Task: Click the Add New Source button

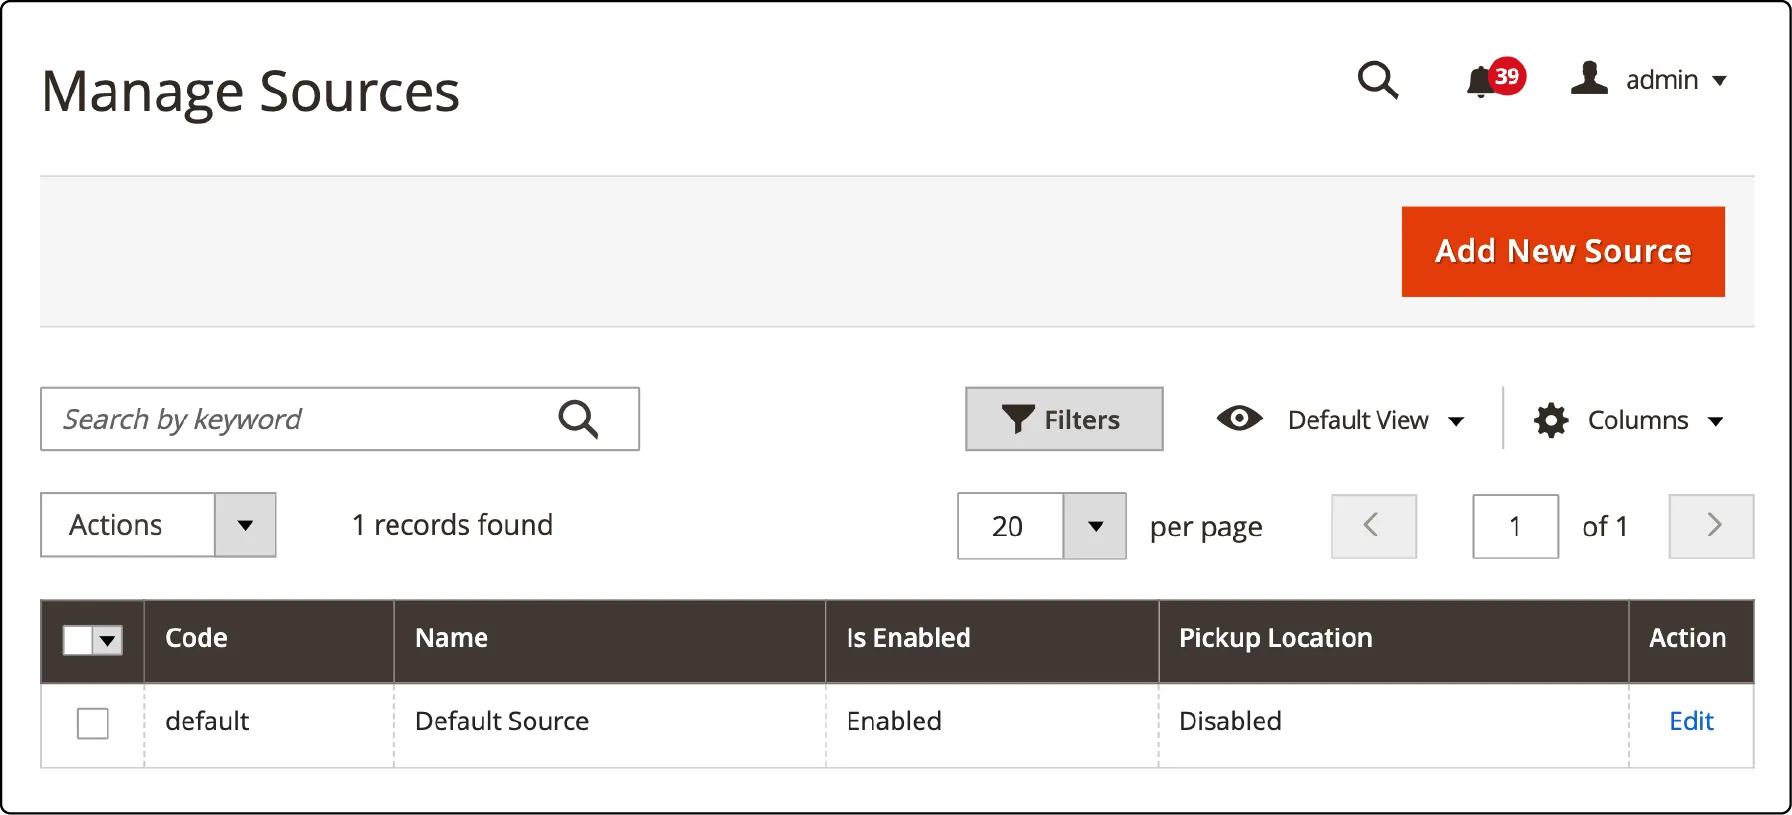Action: click(x=1562, y=251)
